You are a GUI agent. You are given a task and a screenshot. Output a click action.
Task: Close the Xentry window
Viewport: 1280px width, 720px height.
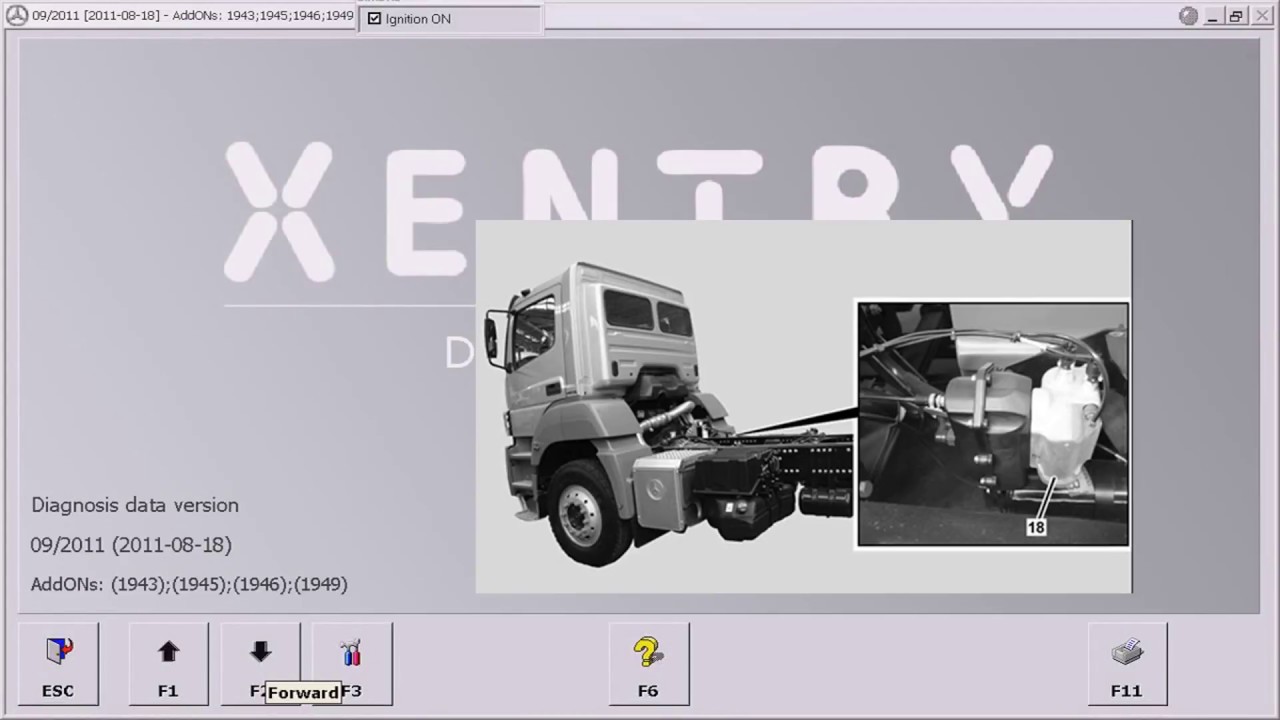[1262, 16]
